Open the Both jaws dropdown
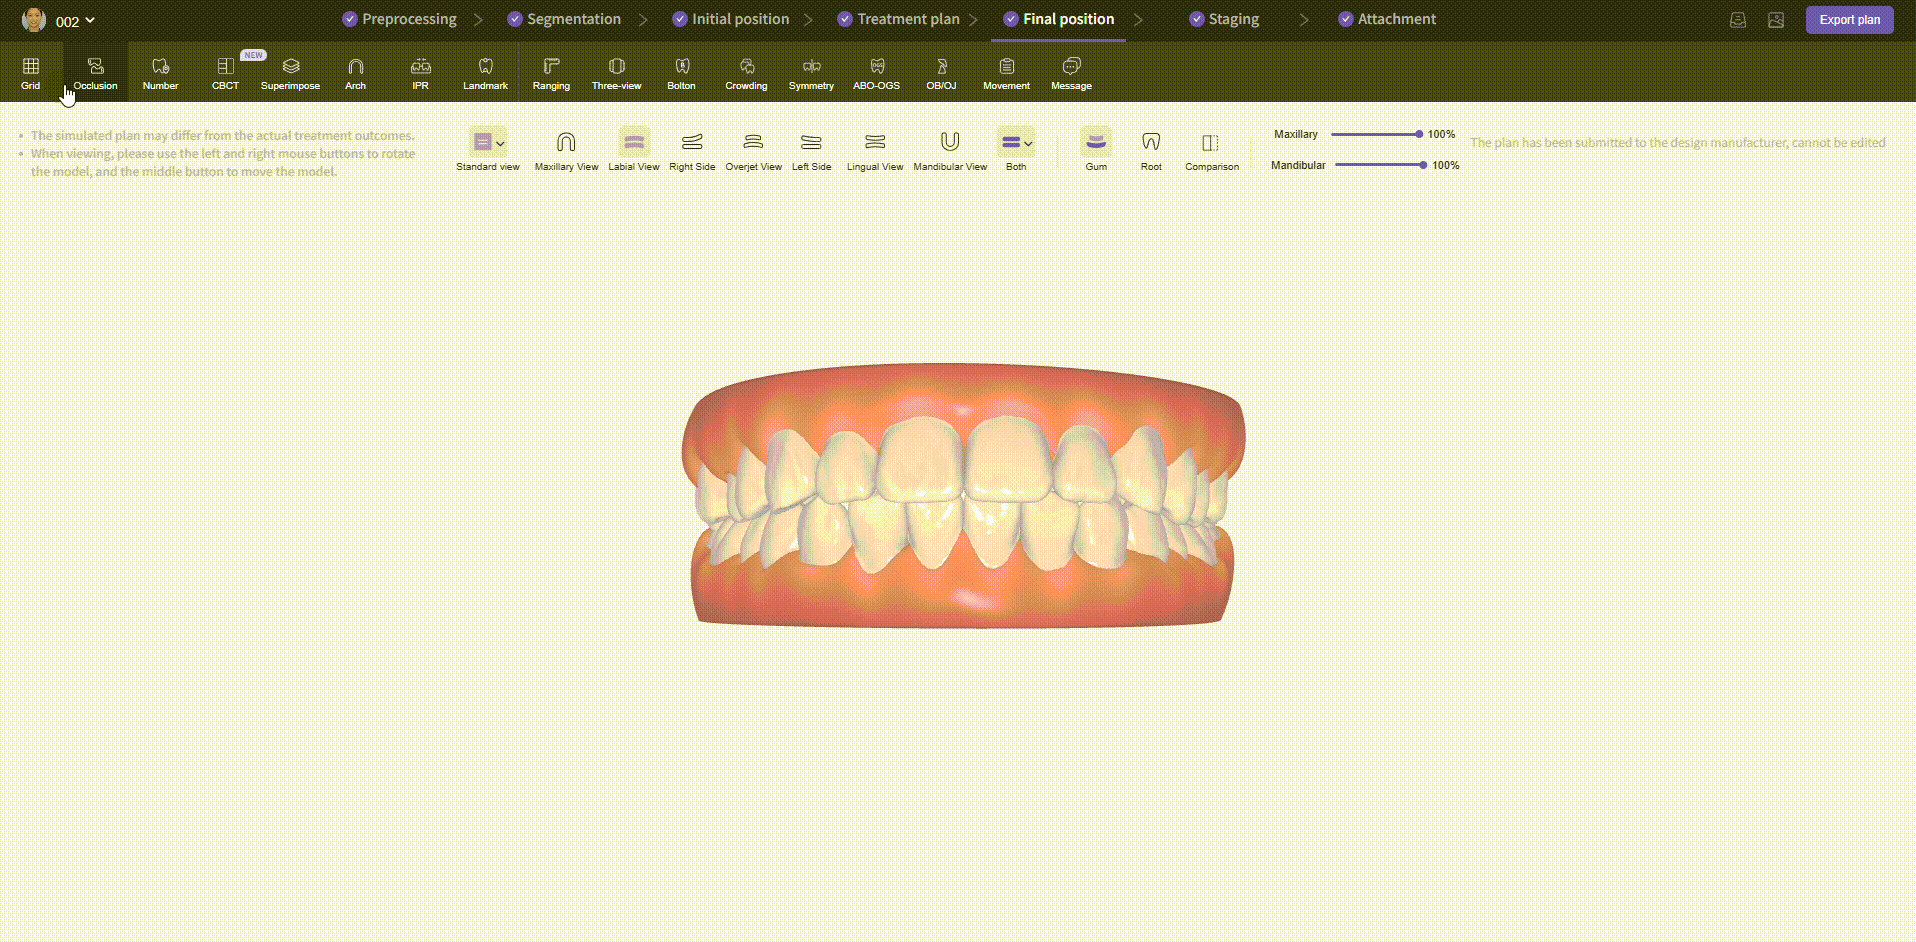Viewport: 1916px width, 942px height. pyautogui.click(x=1016, y=151)
